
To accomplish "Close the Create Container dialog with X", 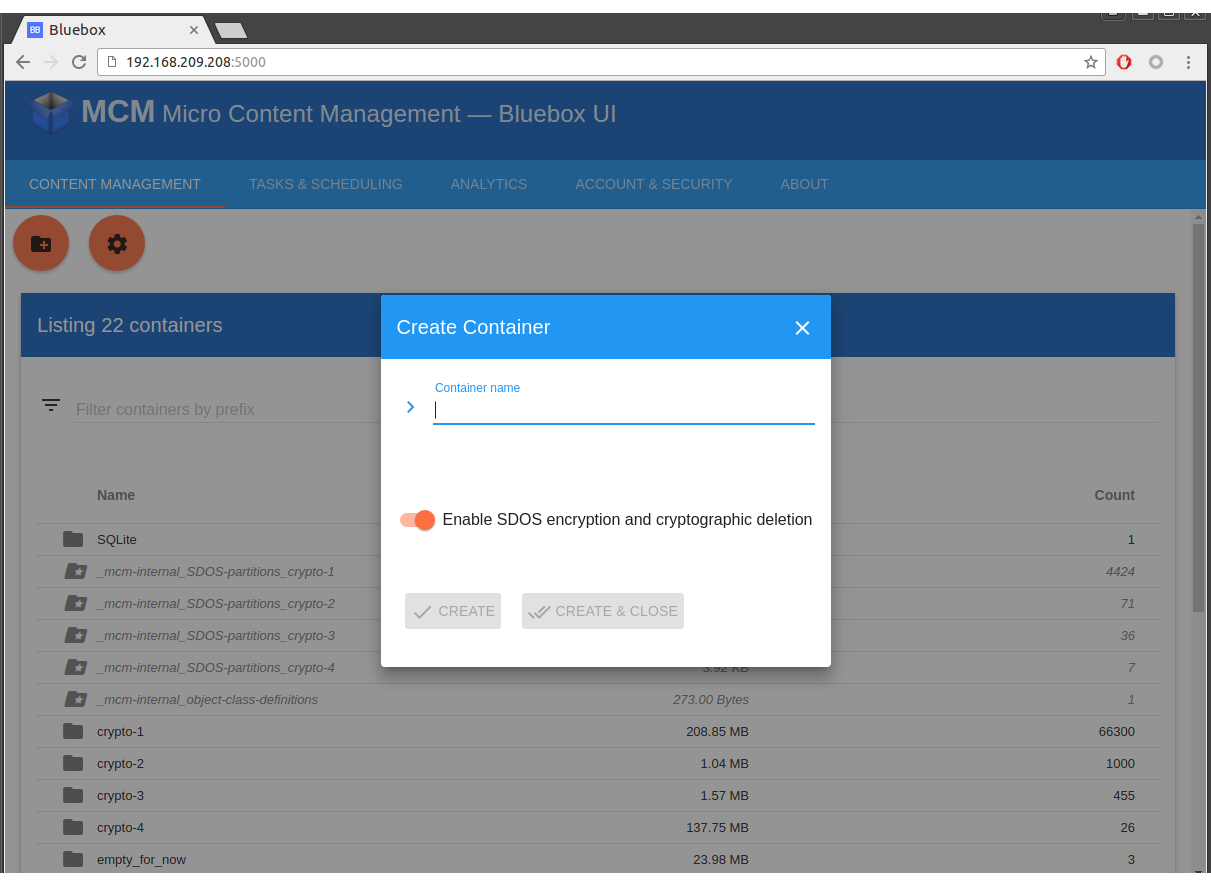I will [802, 328].
